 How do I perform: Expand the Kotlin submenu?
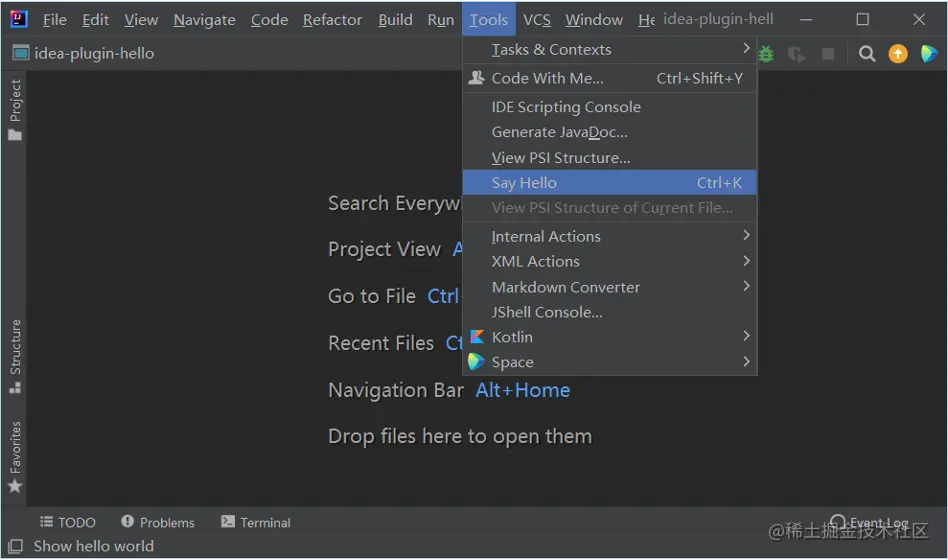609,337
